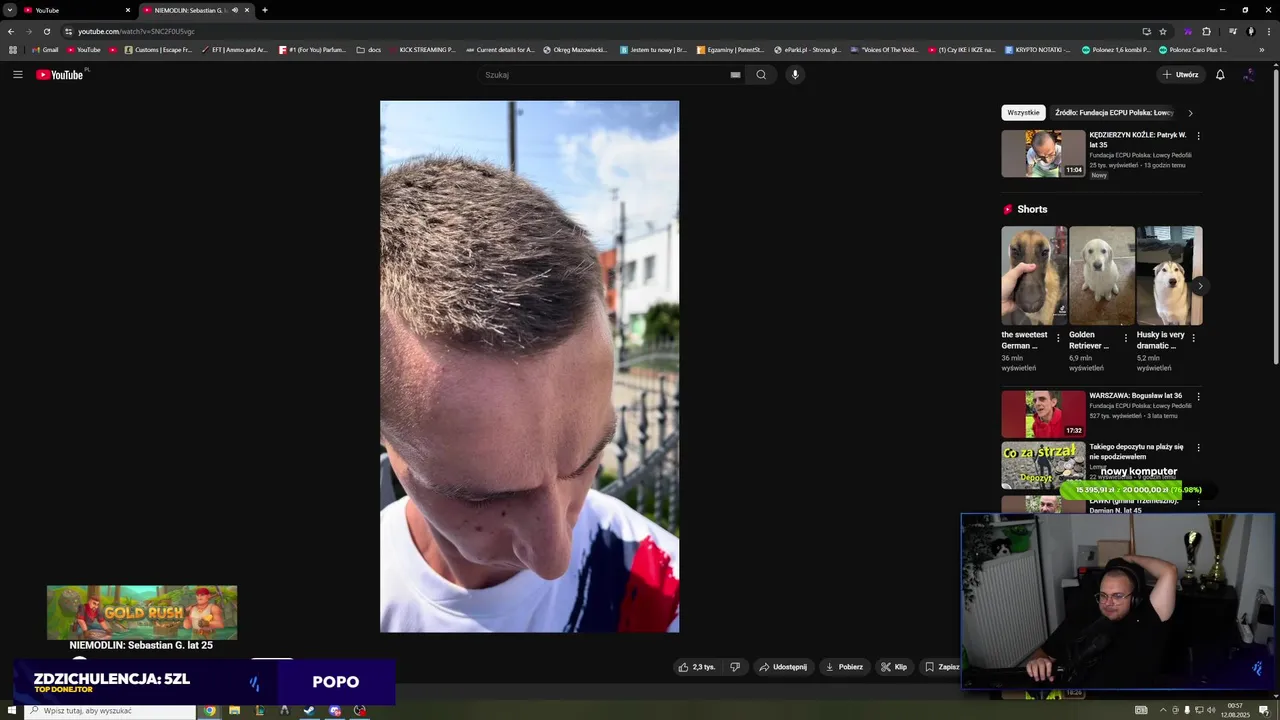Open a new browser tab
This screenshot has width=1280, height=720.
click(265, 10)
